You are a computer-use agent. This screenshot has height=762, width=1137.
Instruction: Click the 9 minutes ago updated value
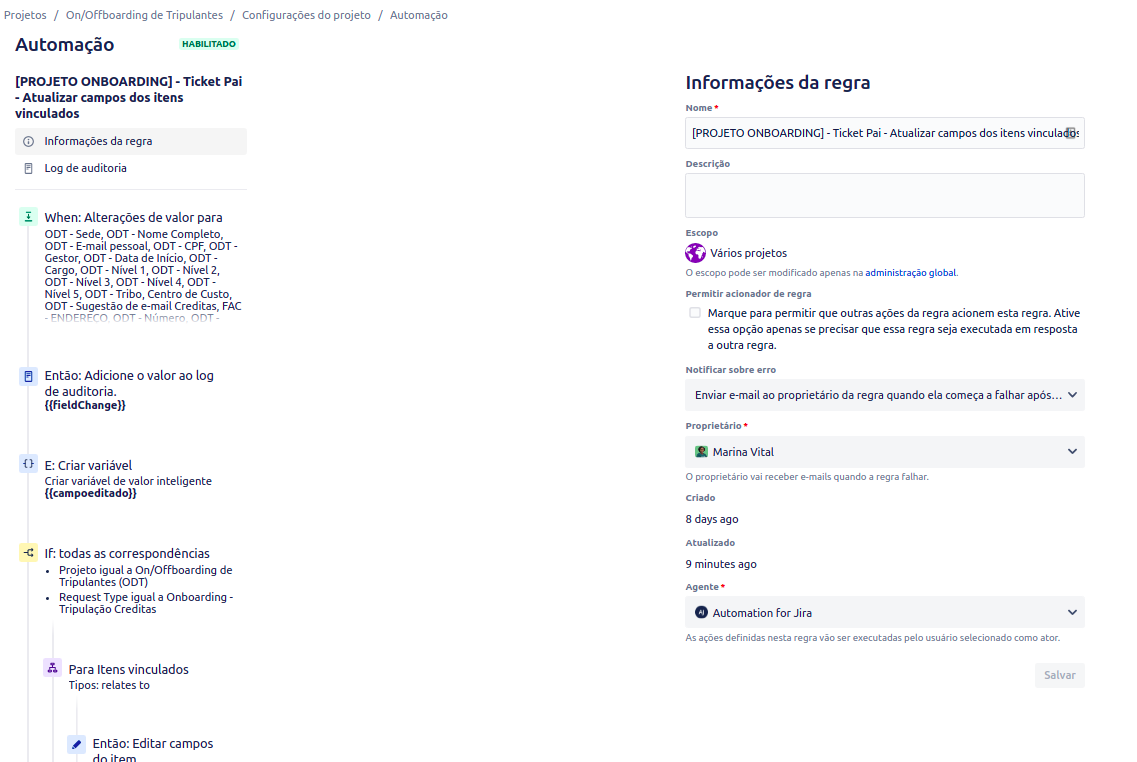[721, 564]
